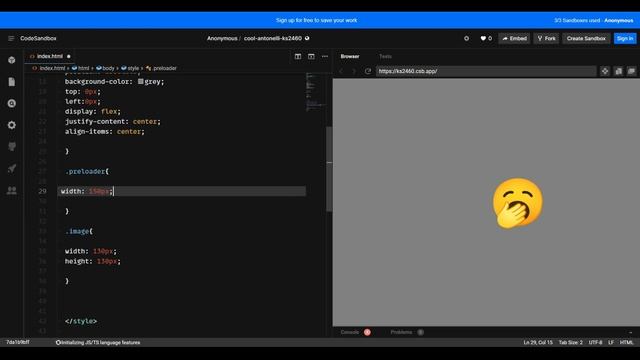Click the browser back arrow
The height and width of the screenshot is (360, 640).
coord(341,71)
